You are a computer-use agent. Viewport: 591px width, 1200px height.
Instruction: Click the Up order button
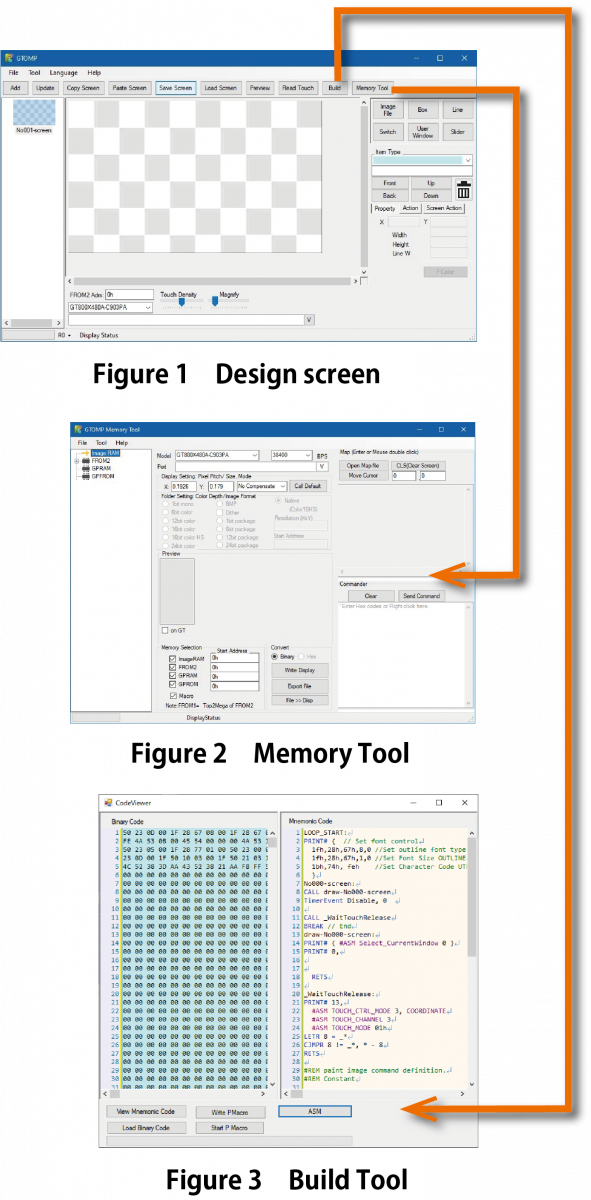[x=431, y=184]
